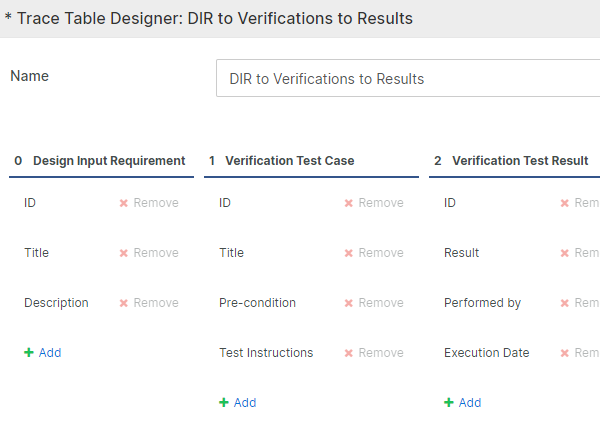The width and height of the screenshot is (600, 440).
Task: Remove Pre-condition field from Verification Test Case
Action: point(373,303)
